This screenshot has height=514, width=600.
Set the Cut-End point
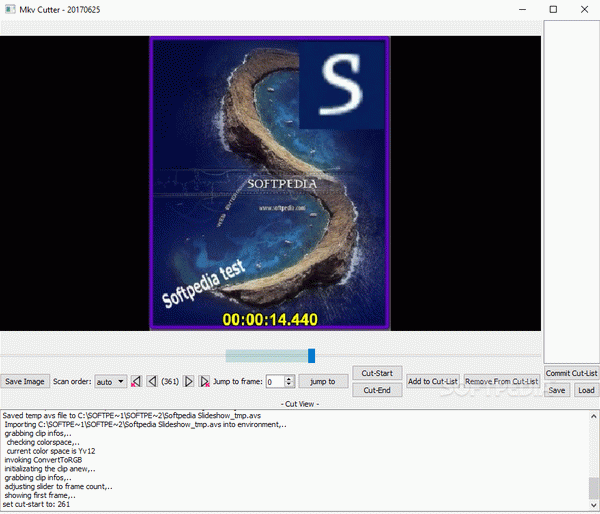(377, 390)
